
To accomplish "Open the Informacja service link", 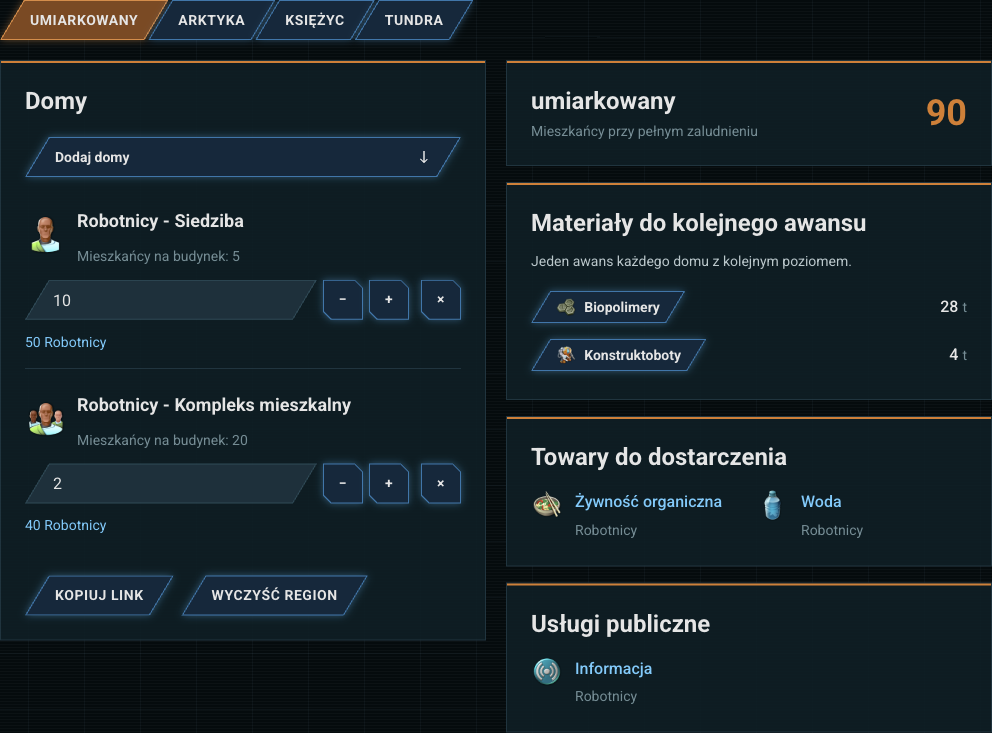I will [613, 669].
